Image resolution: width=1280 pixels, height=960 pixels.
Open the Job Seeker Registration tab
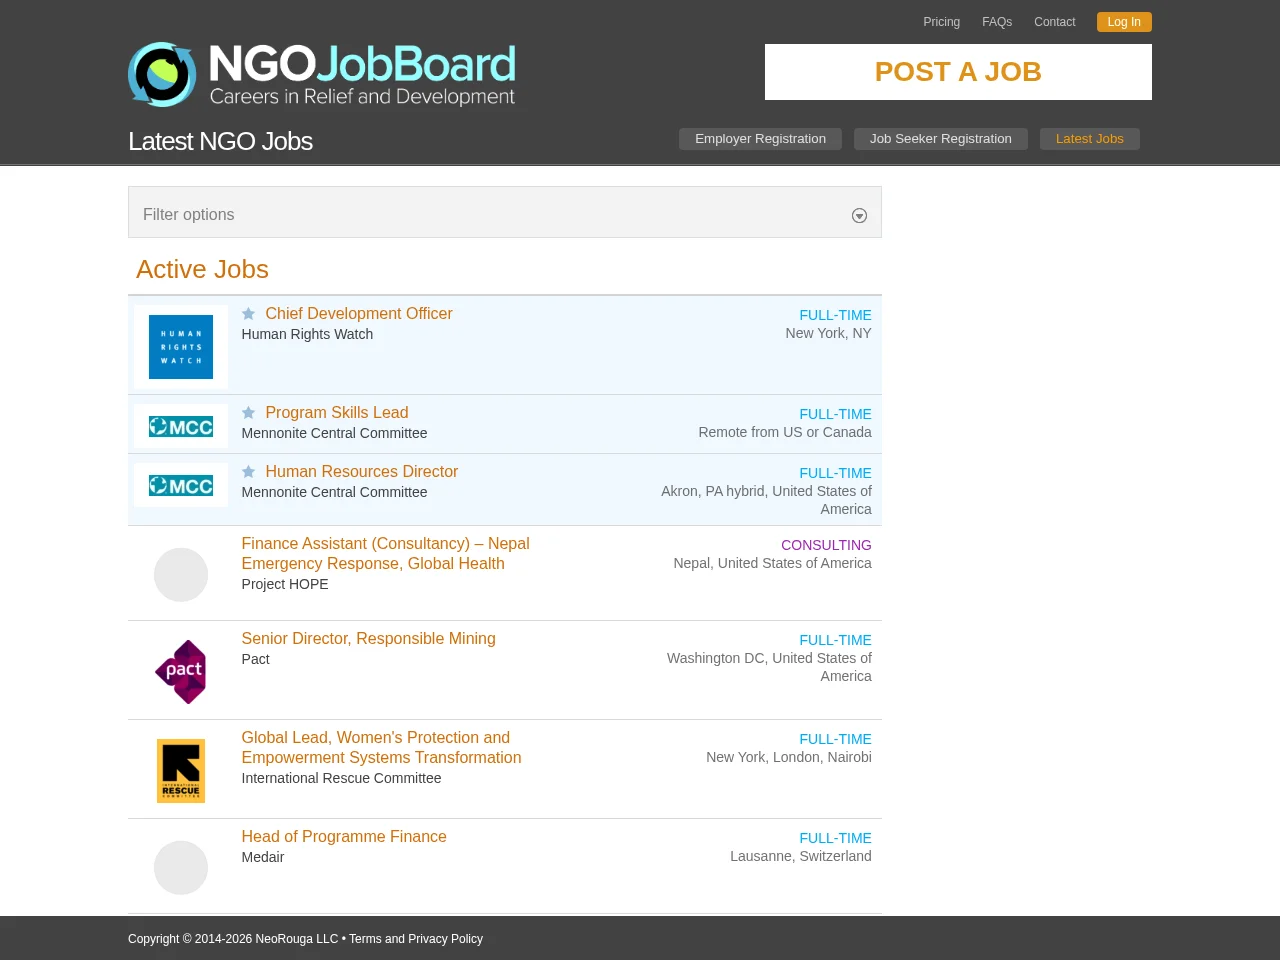(x=941, y=139)
